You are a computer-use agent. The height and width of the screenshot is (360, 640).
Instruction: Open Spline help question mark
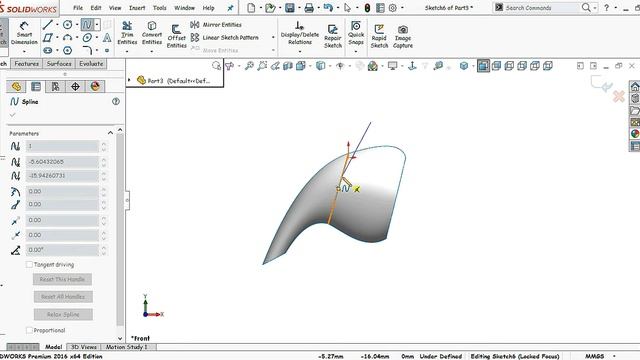pyautogui.click(x=116, y=102)
